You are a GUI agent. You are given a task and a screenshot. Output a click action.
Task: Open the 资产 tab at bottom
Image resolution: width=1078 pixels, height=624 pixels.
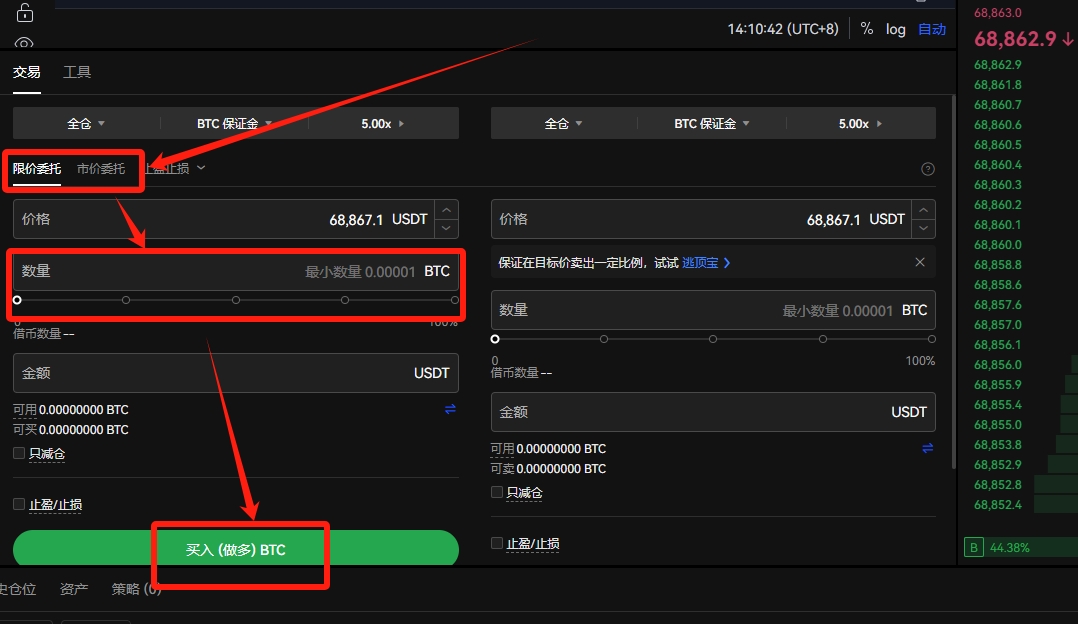[74, 589]
